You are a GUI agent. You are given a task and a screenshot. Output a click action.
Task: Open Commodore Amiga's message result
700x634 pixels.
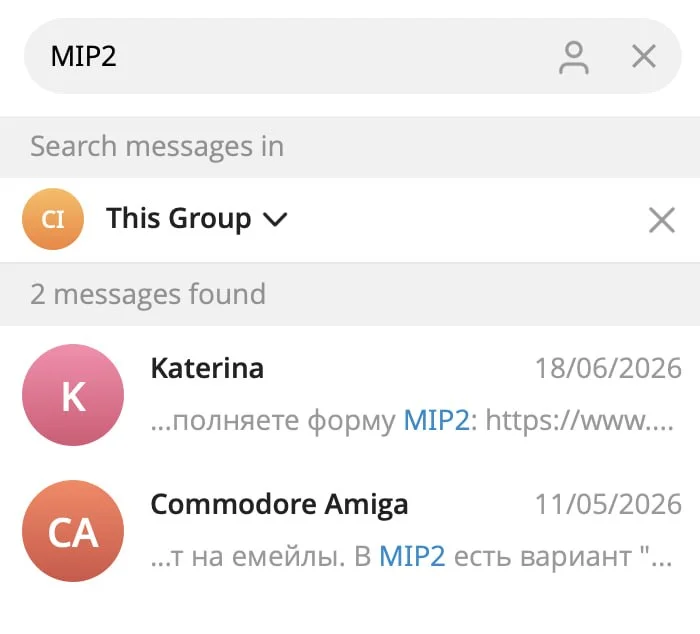click(x=350, y=531)
